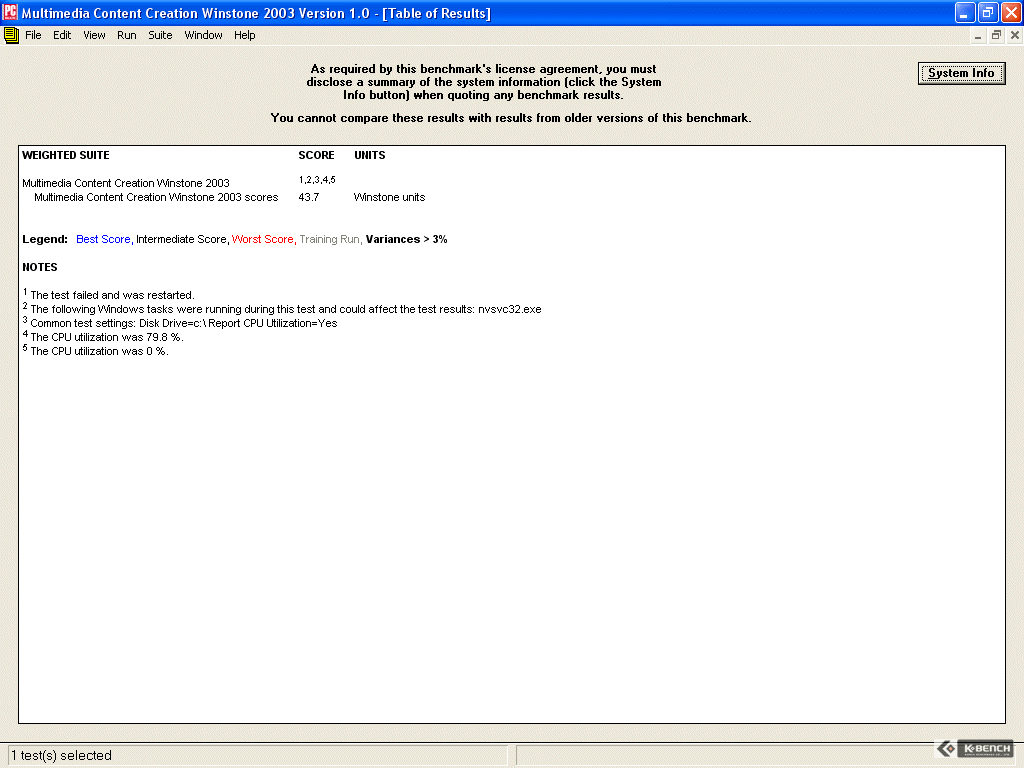The height and width of the screenshot is (768, 1024).
Task: Click the gray 'Training Run' legend text
Action: [330, 240]
